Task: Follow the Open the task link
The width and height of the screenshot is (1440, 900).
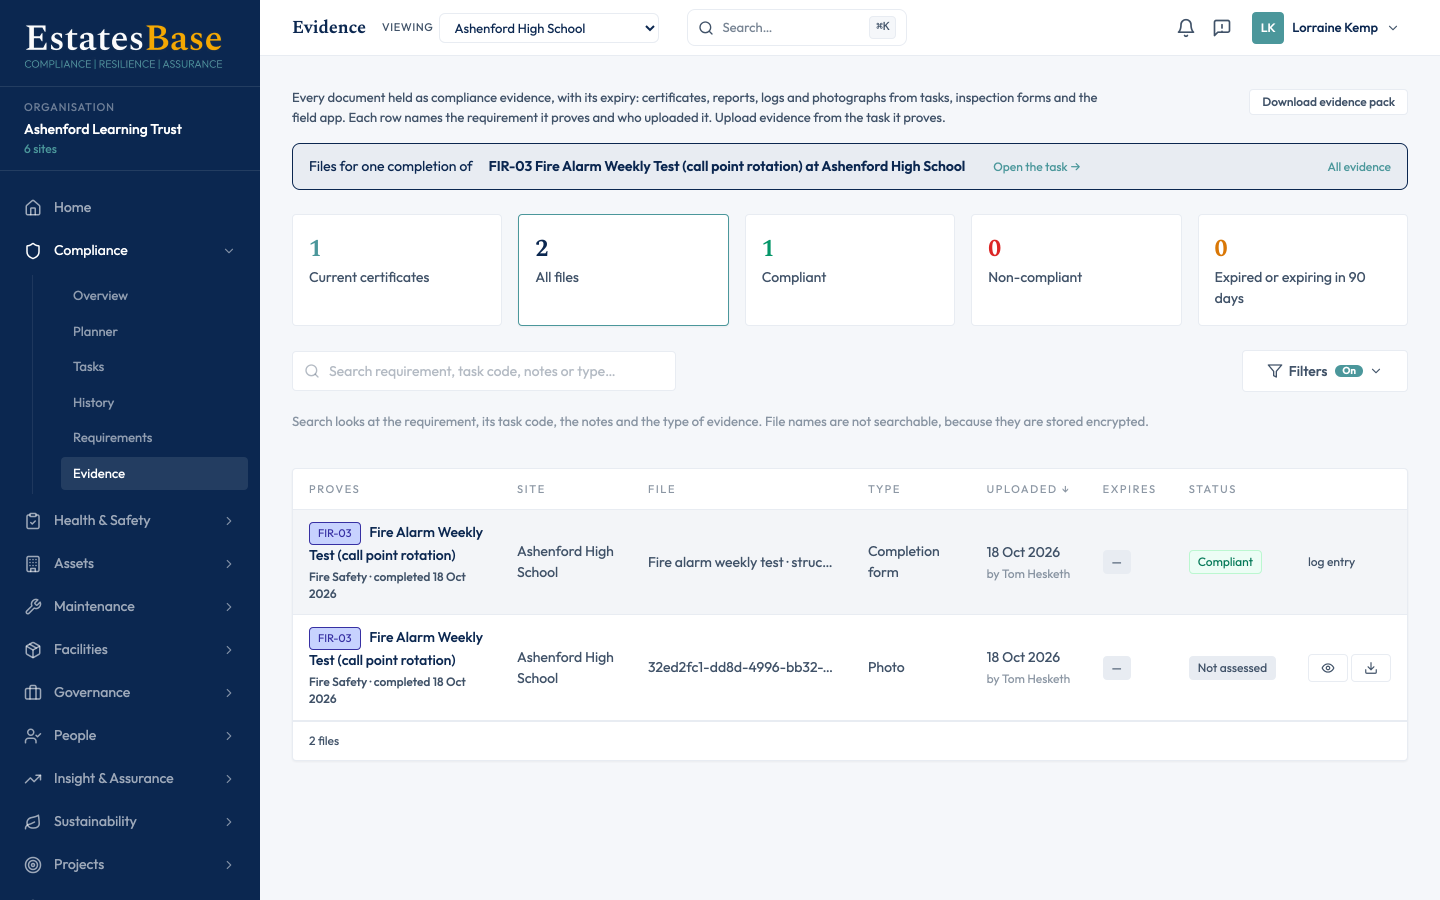Action: pyautogui.click(x=1036, y=167)
